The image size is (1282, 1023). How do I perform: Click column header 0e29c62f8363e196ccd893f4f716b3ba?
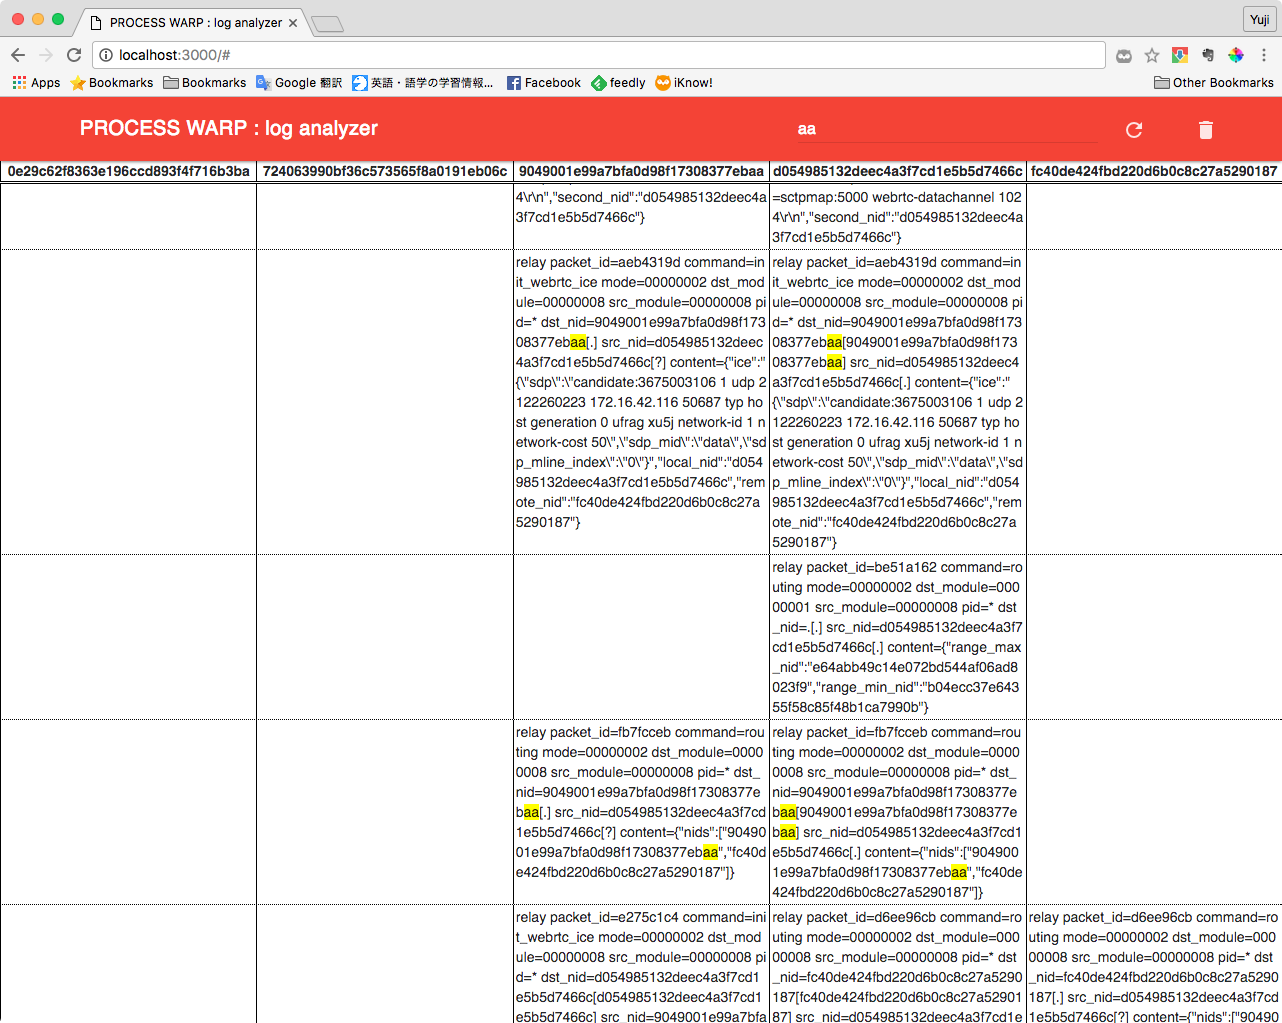click(x=128, y=171)
